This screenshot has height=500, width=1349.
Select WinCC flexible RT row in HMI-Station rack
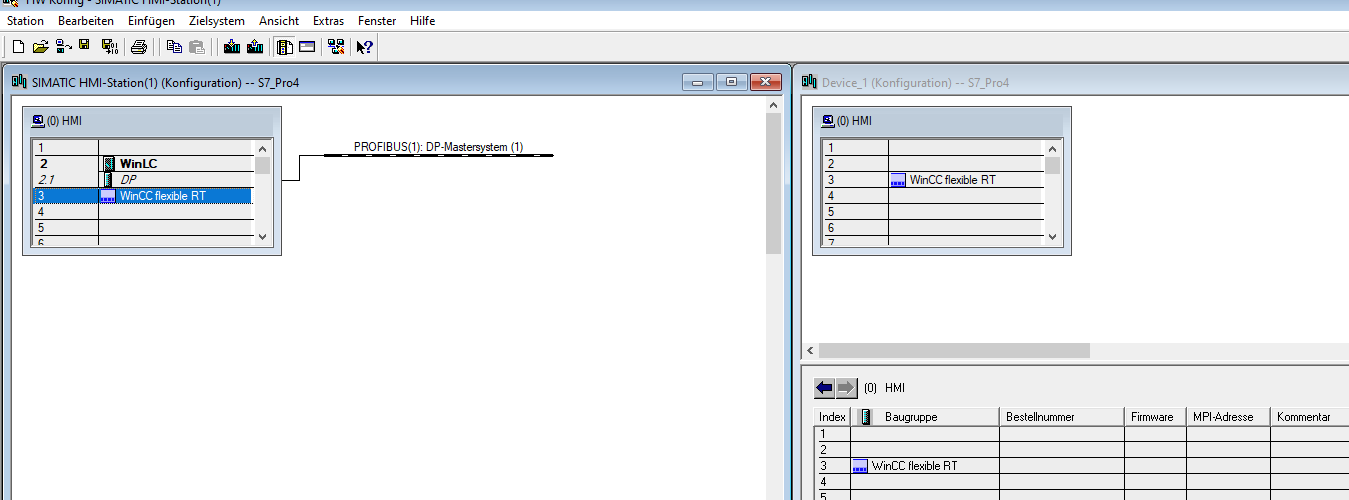click(143, 196)
